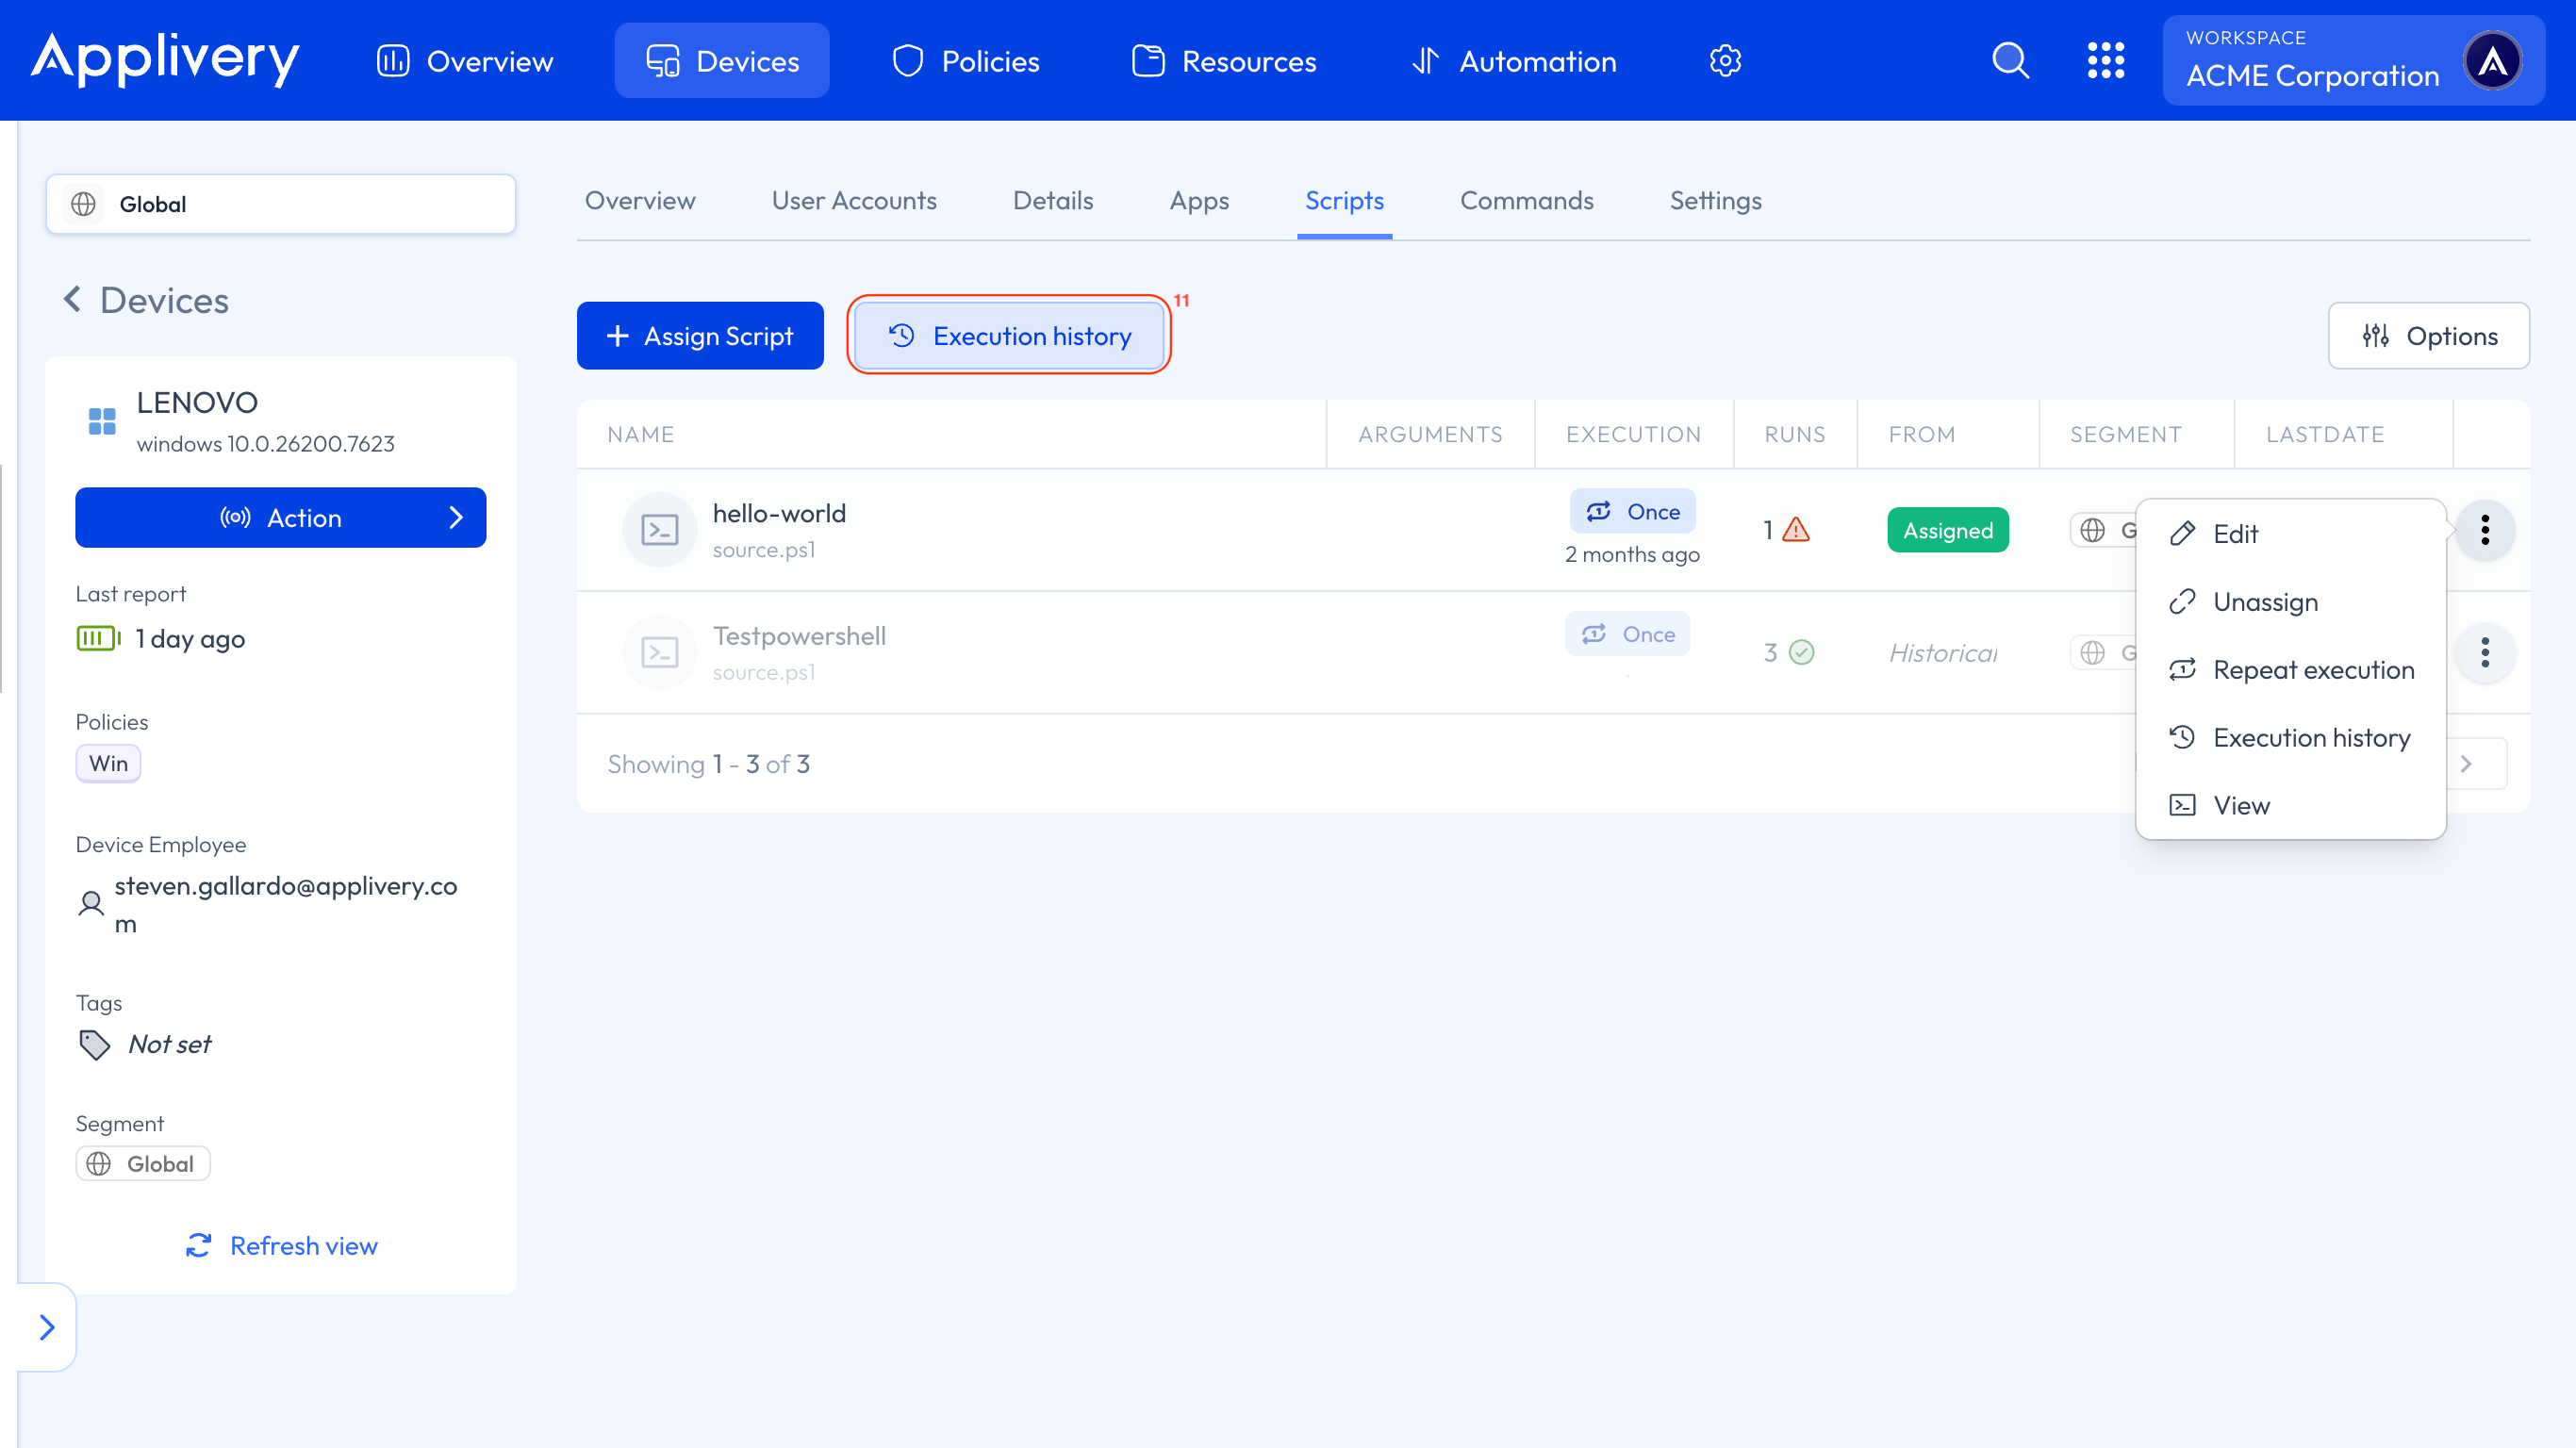Click the hello-world script terminal icon
The image size is (2576, 1448).
[x=659, y=530]
